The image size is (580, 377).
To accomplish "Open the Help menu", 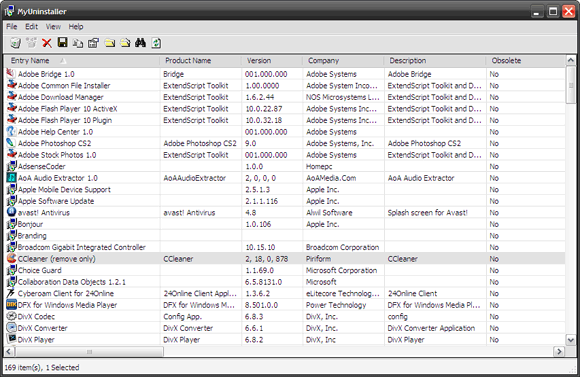I will [x=76, y=27].
